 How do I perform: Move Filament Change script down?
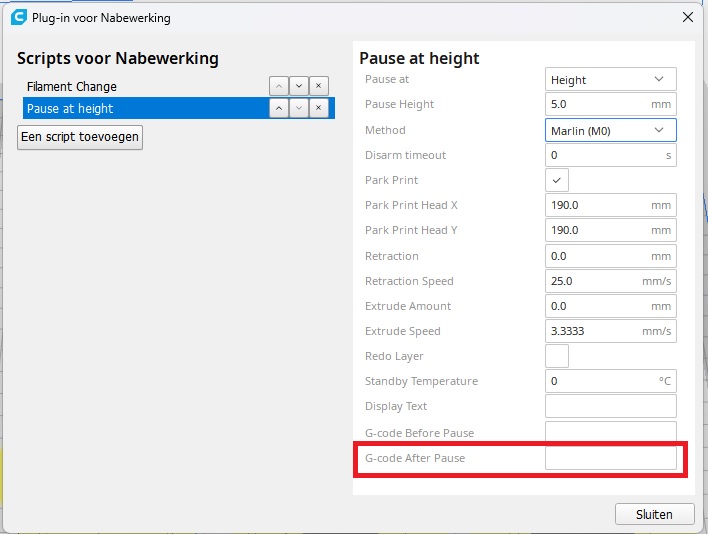[298, 87]
